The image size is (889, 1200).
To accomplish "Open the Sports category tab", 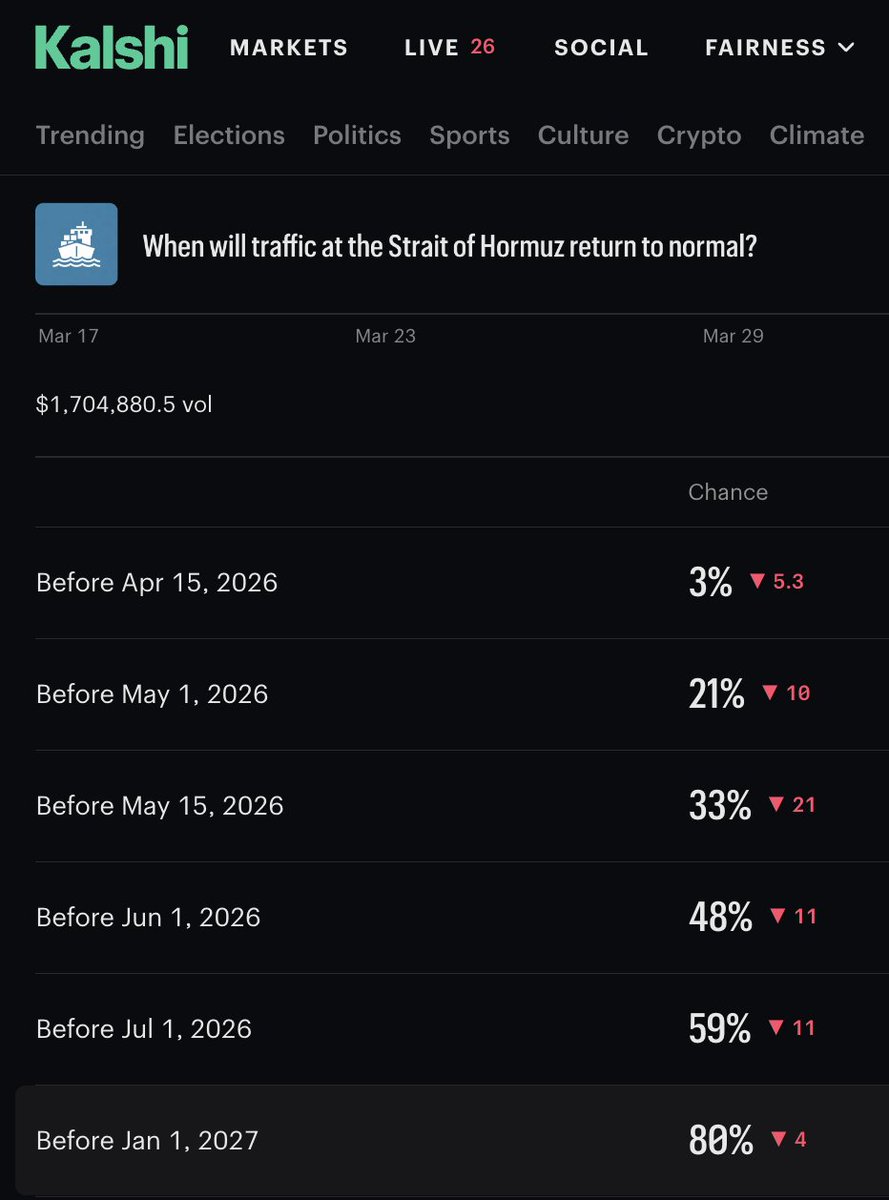I will 469,135.
